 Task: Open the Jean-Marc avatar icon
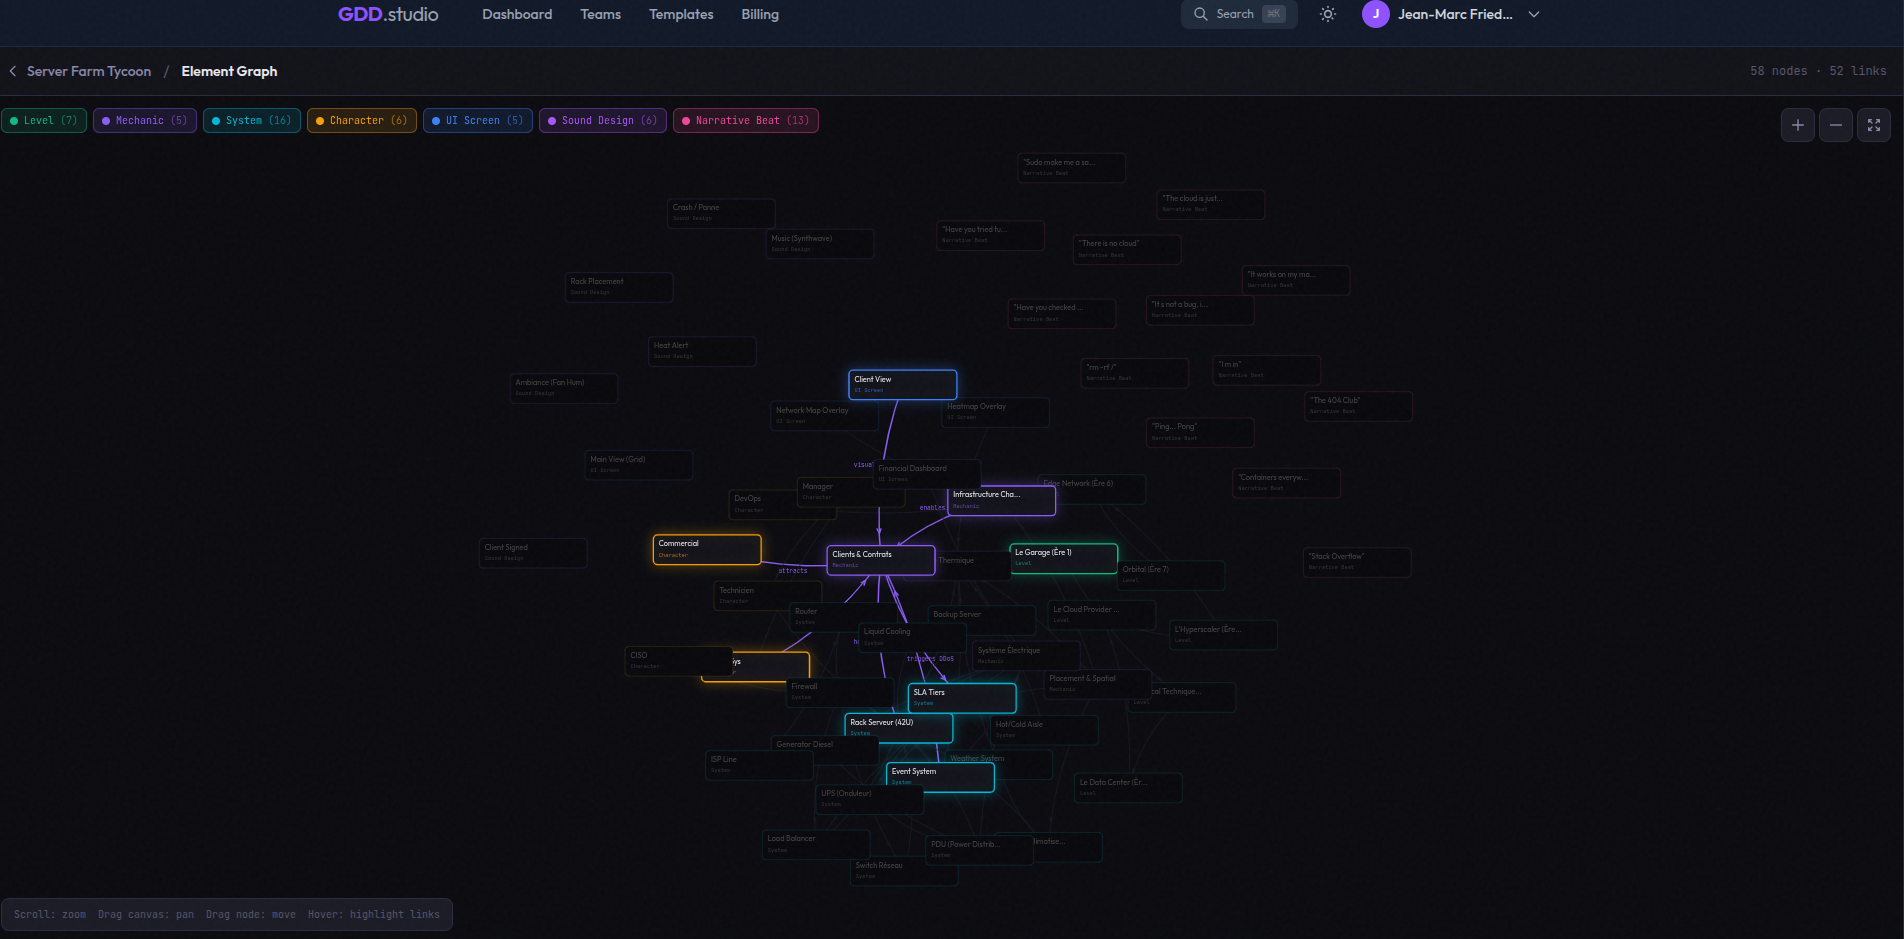[1375, 14]
